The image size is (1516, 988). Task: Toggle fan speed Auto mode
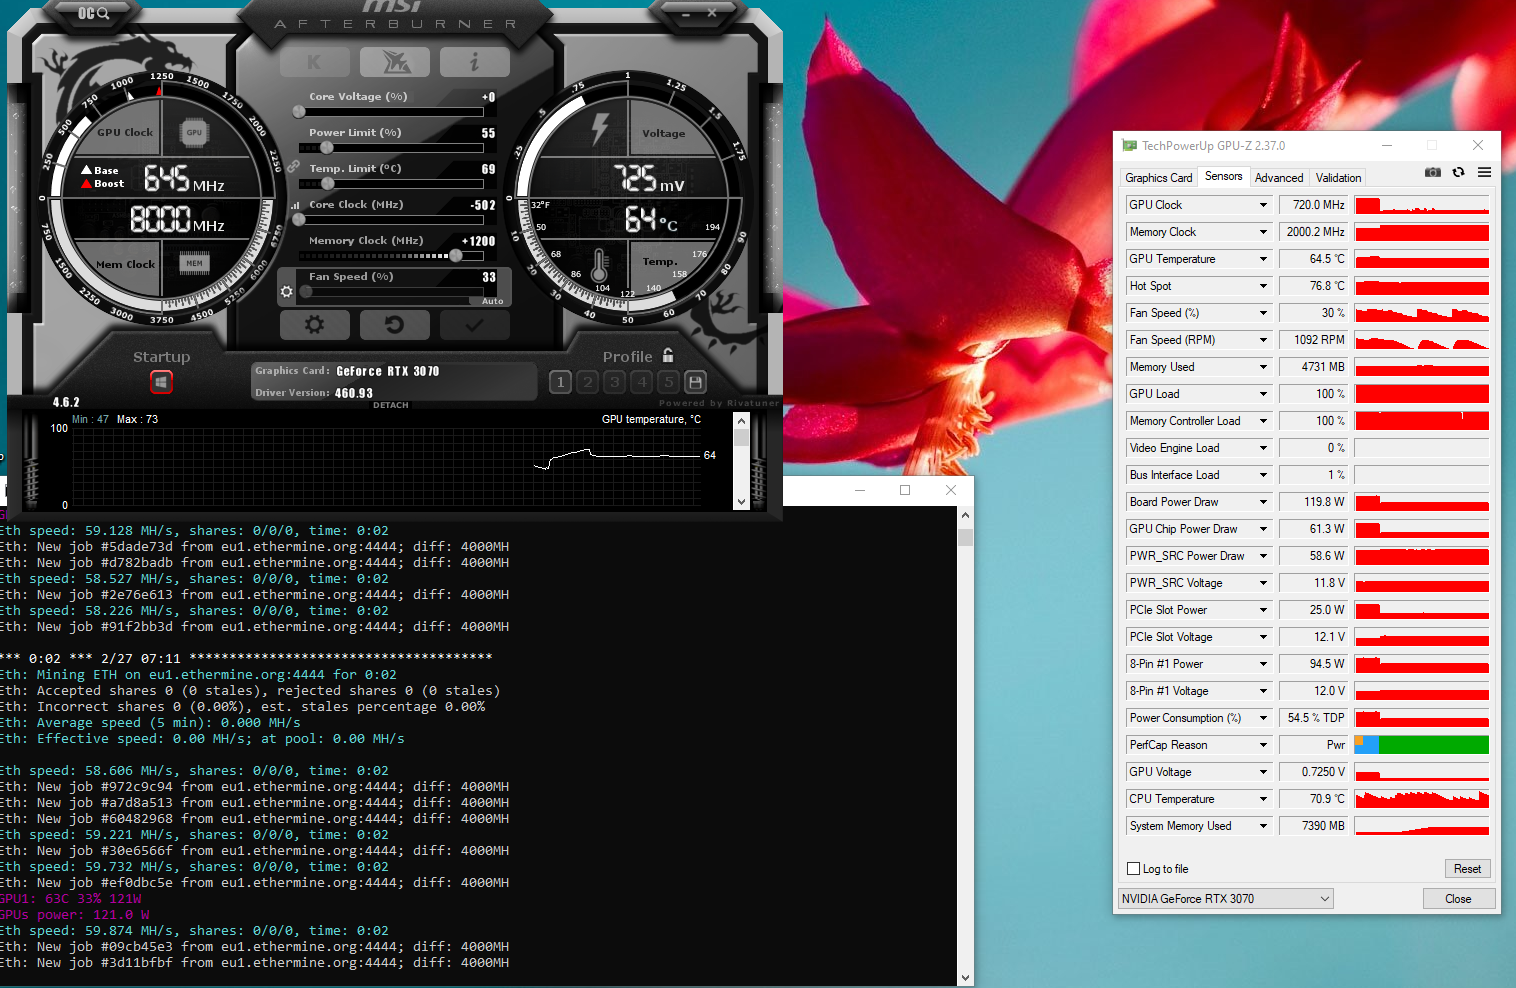[x=493, y=301]
